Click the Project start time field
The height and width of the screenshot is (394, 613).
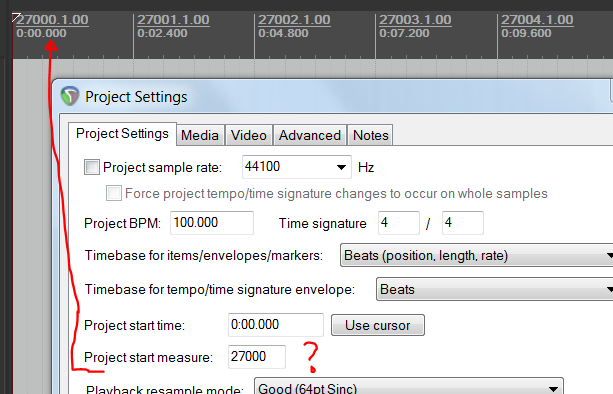coord(276,324)
